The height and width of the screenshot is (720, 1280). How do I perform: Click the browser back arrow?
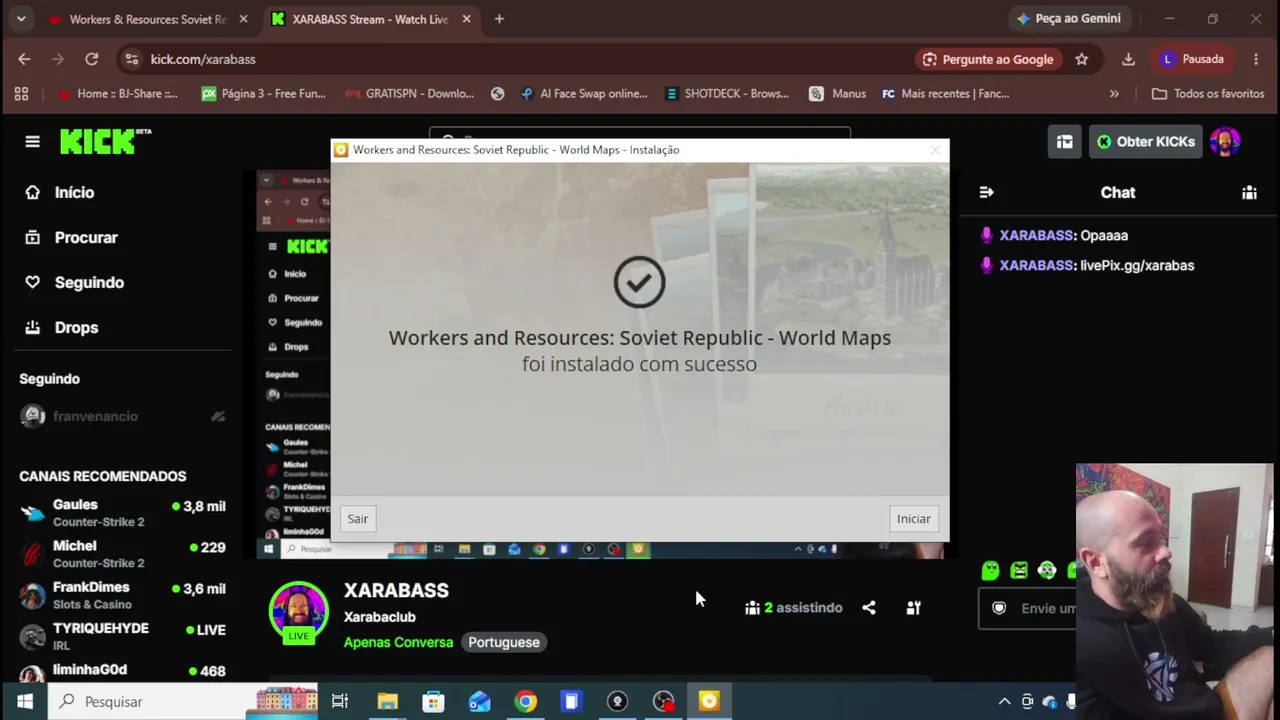(24, 59)
